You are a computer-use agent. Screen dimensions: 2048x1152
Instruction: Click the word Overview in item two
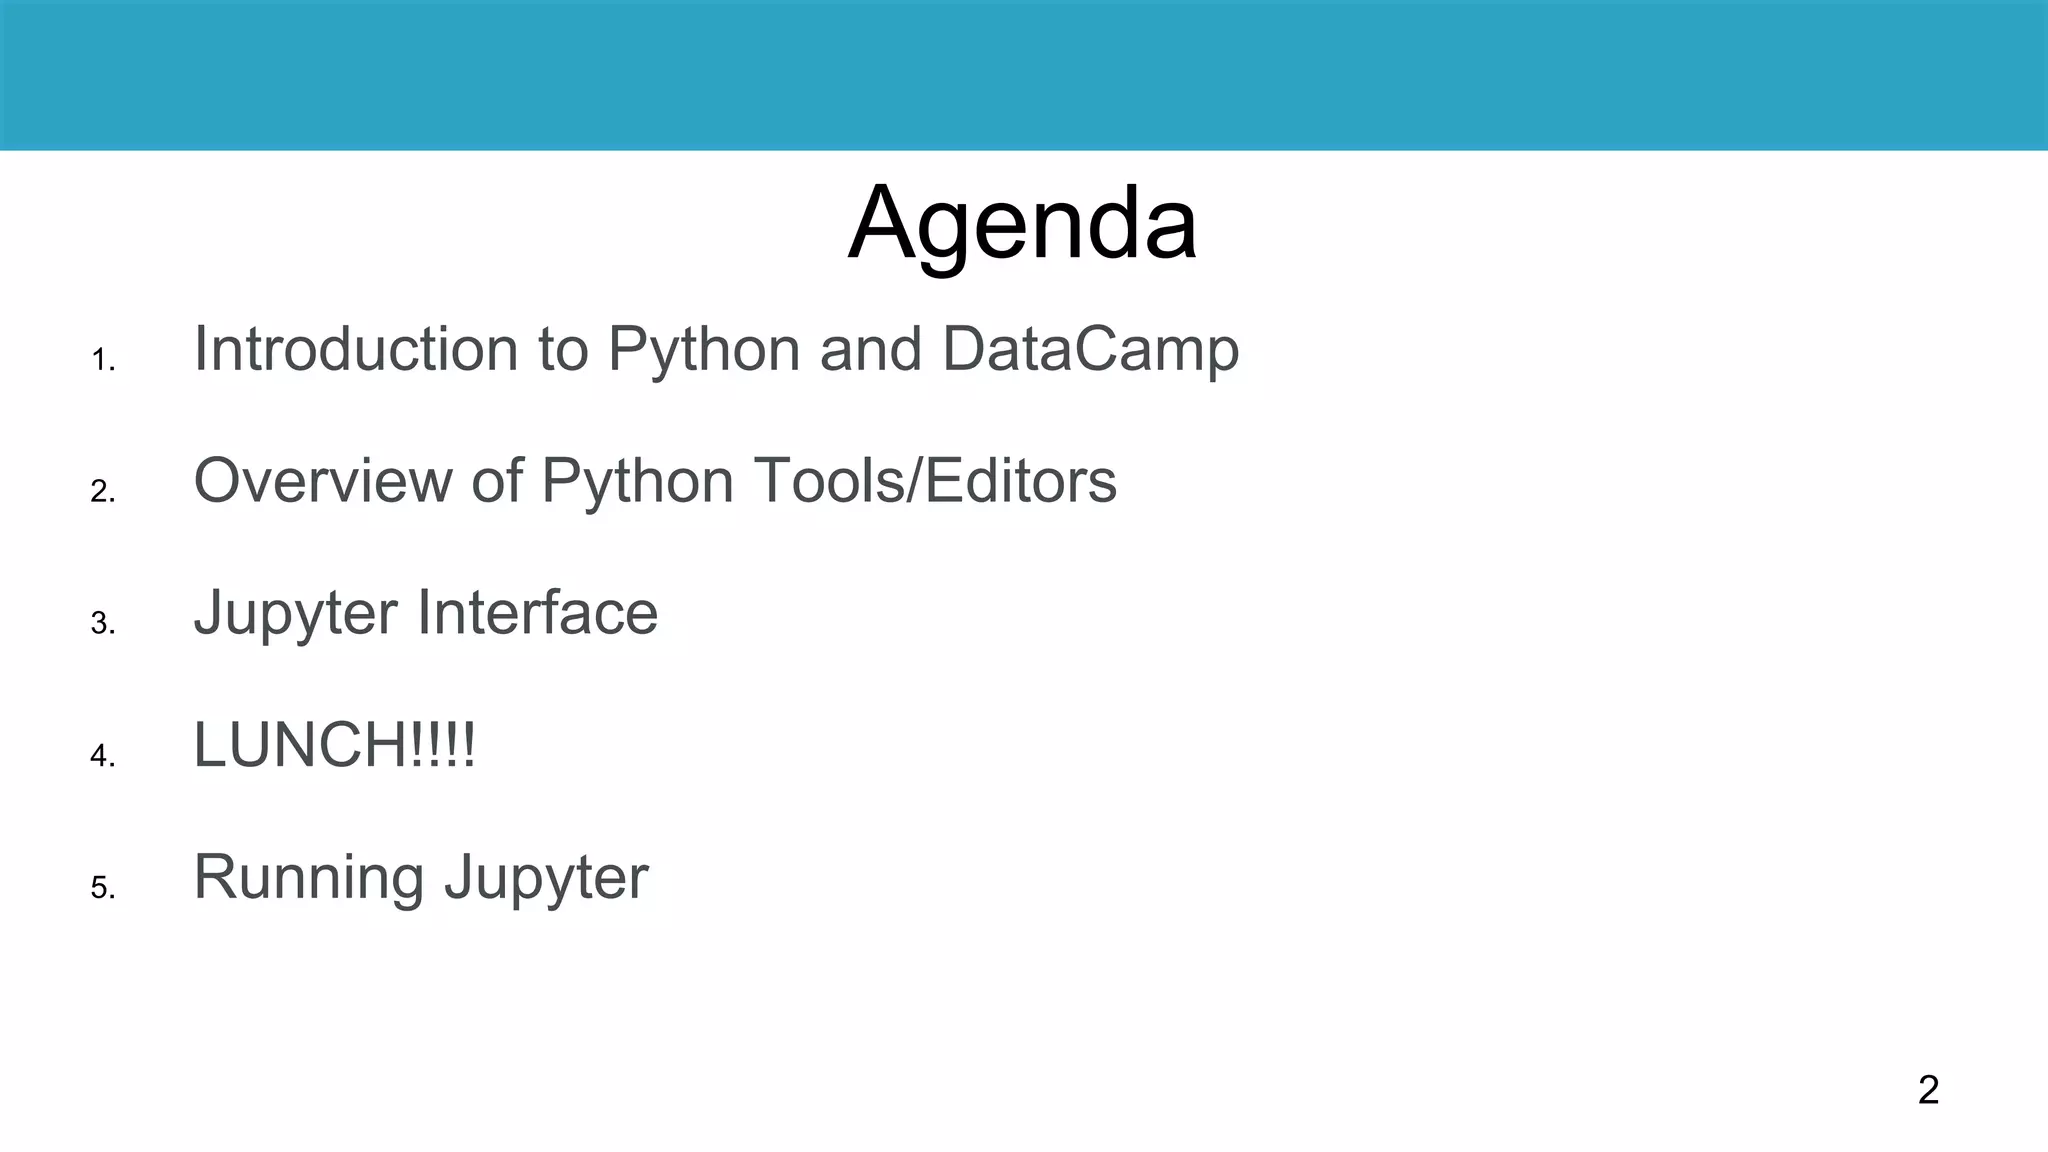(322, 481)
